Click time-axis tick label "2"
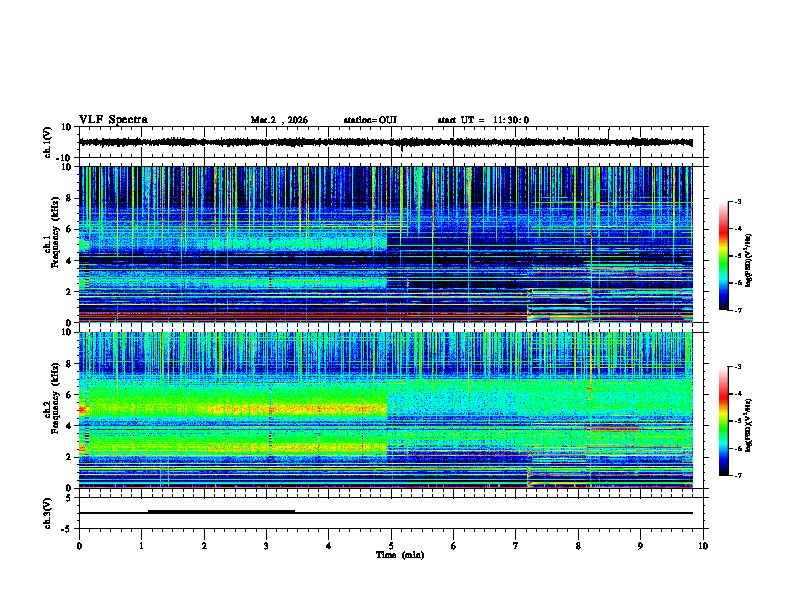 point(204,546)
